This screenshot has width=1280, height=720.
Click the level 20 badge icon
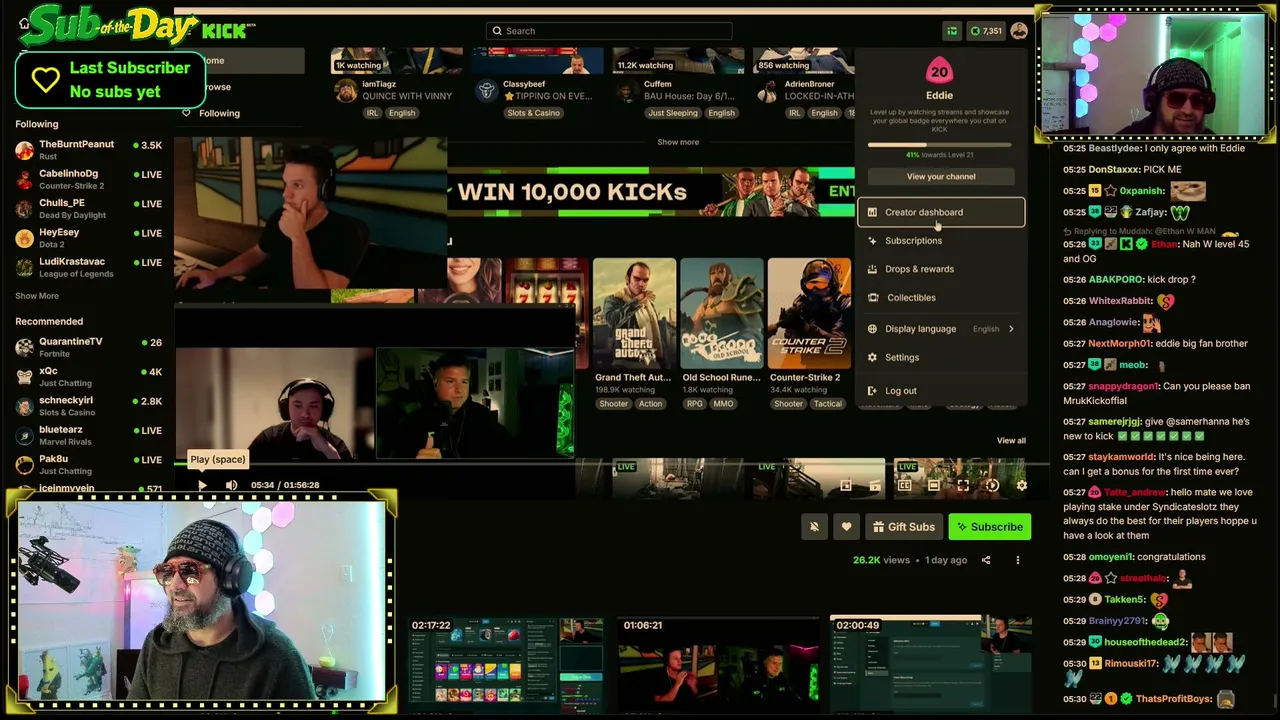tap(939, 71)
